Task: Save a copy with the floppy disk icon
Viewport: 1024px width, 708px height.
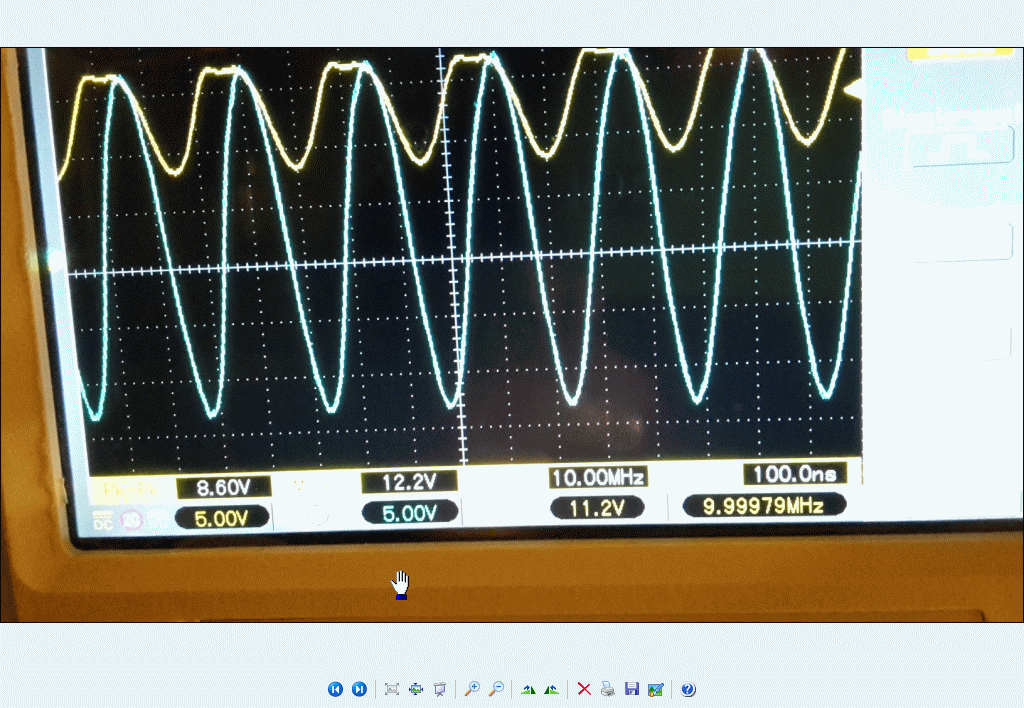Action: [631, 689]
